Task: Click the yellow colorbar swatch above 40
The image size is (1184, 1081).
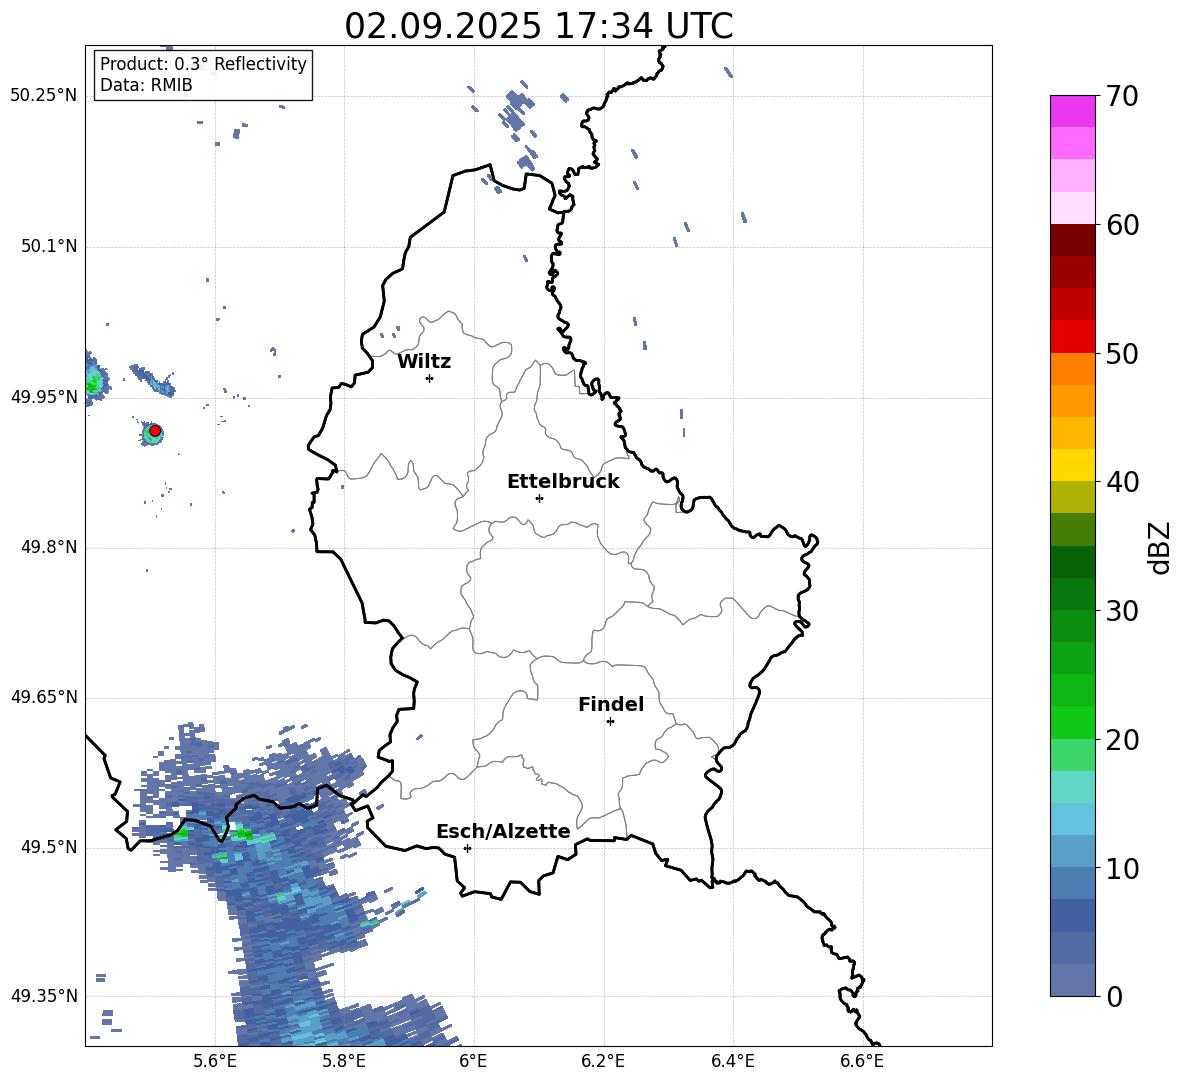Action: (1072, 465)
